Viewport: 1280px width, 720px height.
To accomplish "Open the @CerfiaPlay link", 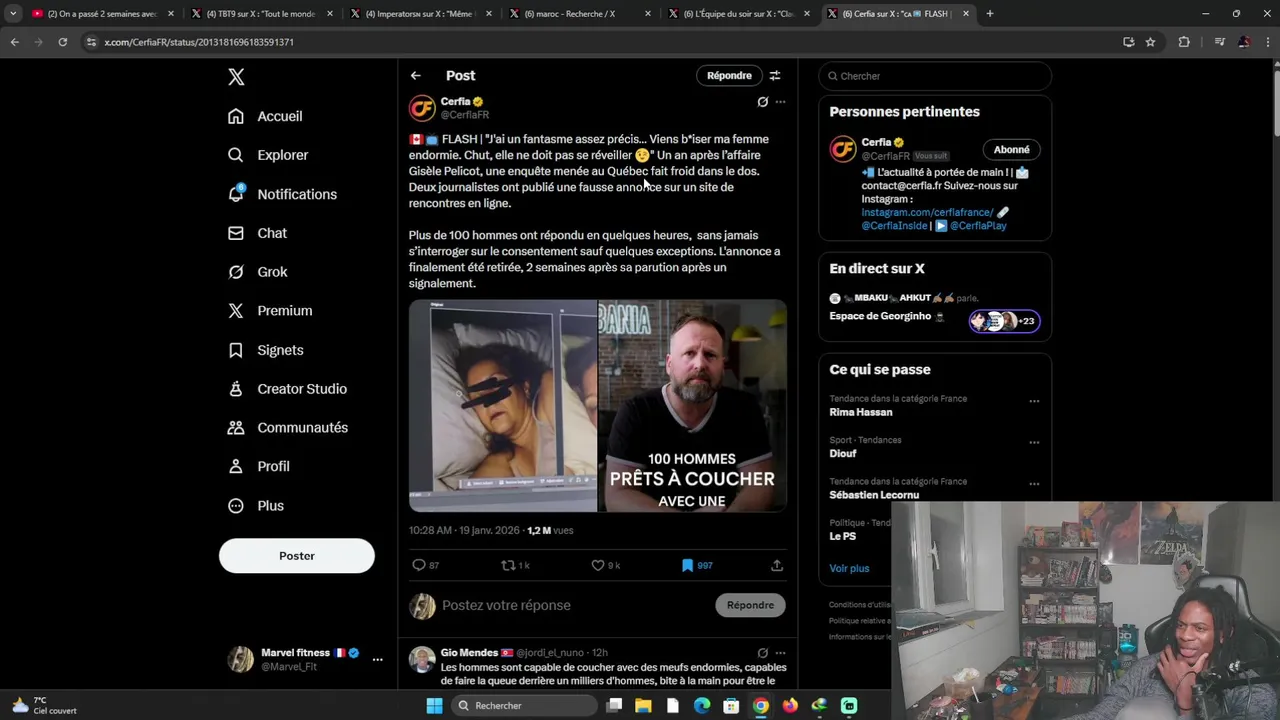I will click(978, 225).
